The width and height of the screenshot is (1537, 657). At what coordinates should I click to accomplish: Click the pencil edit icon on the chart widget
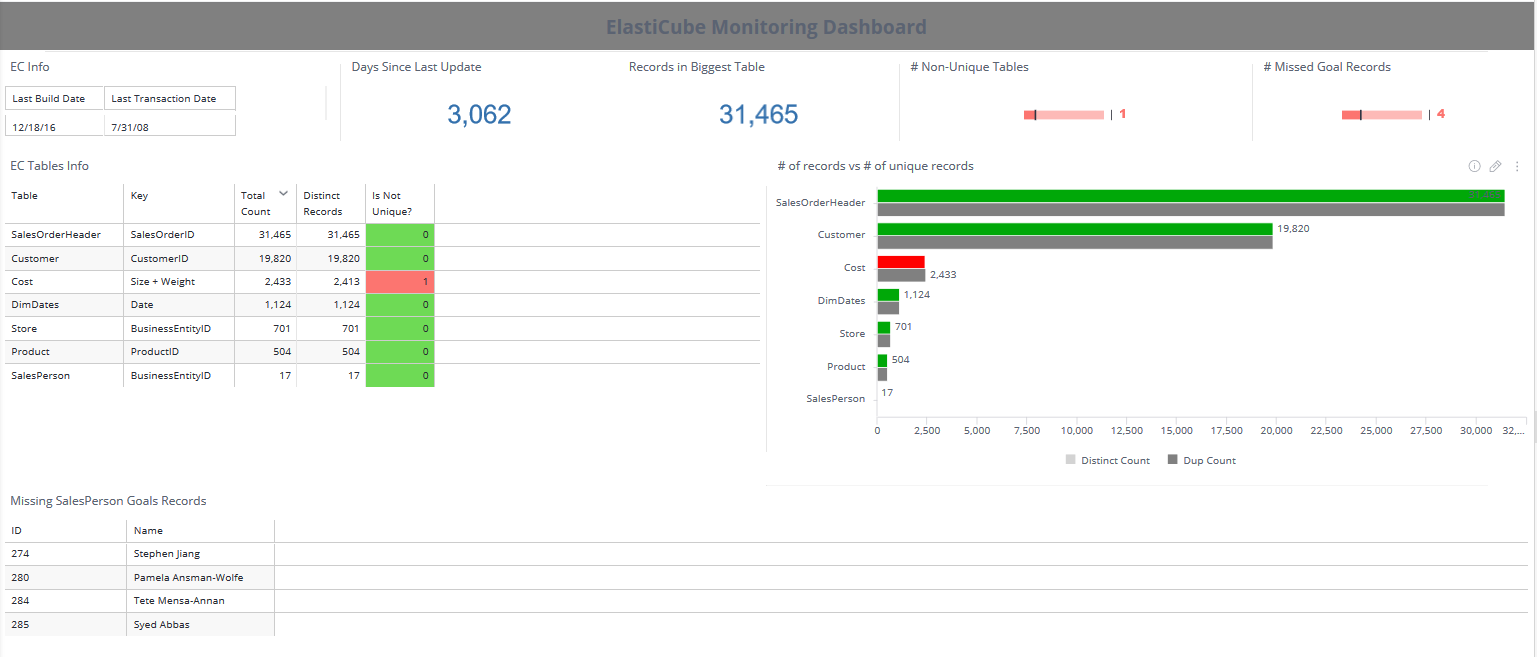coord(1495,166)
